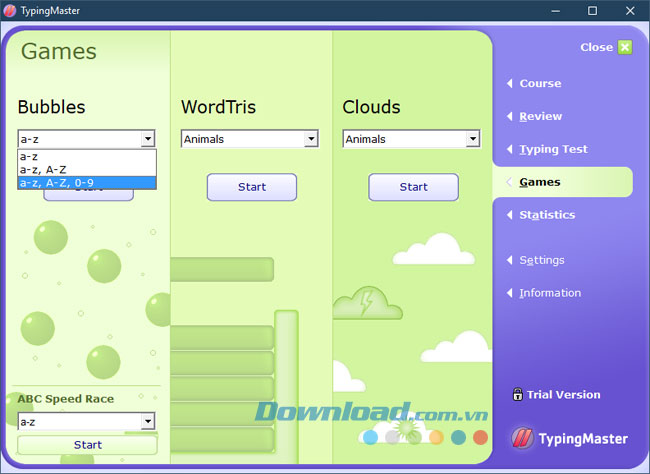This screenshot has width=650, height=474.
Task: Click the arrow next to Course
Action: (510, 83)
